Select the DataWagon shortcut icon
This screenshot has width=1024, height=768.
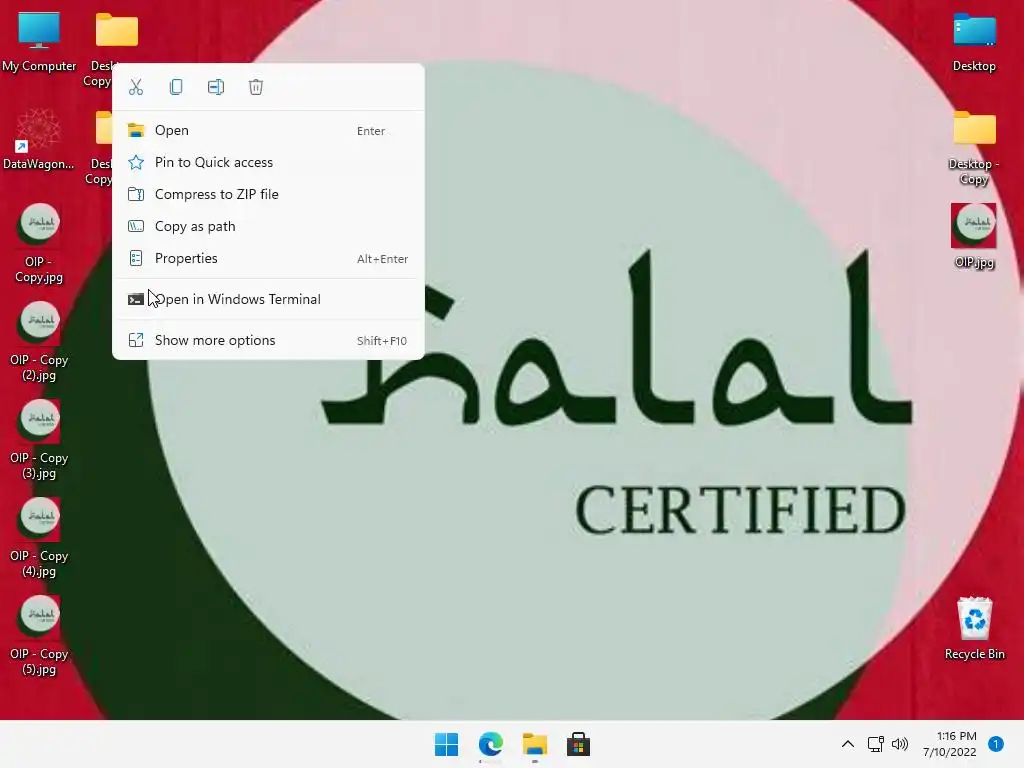click(39, 140)
